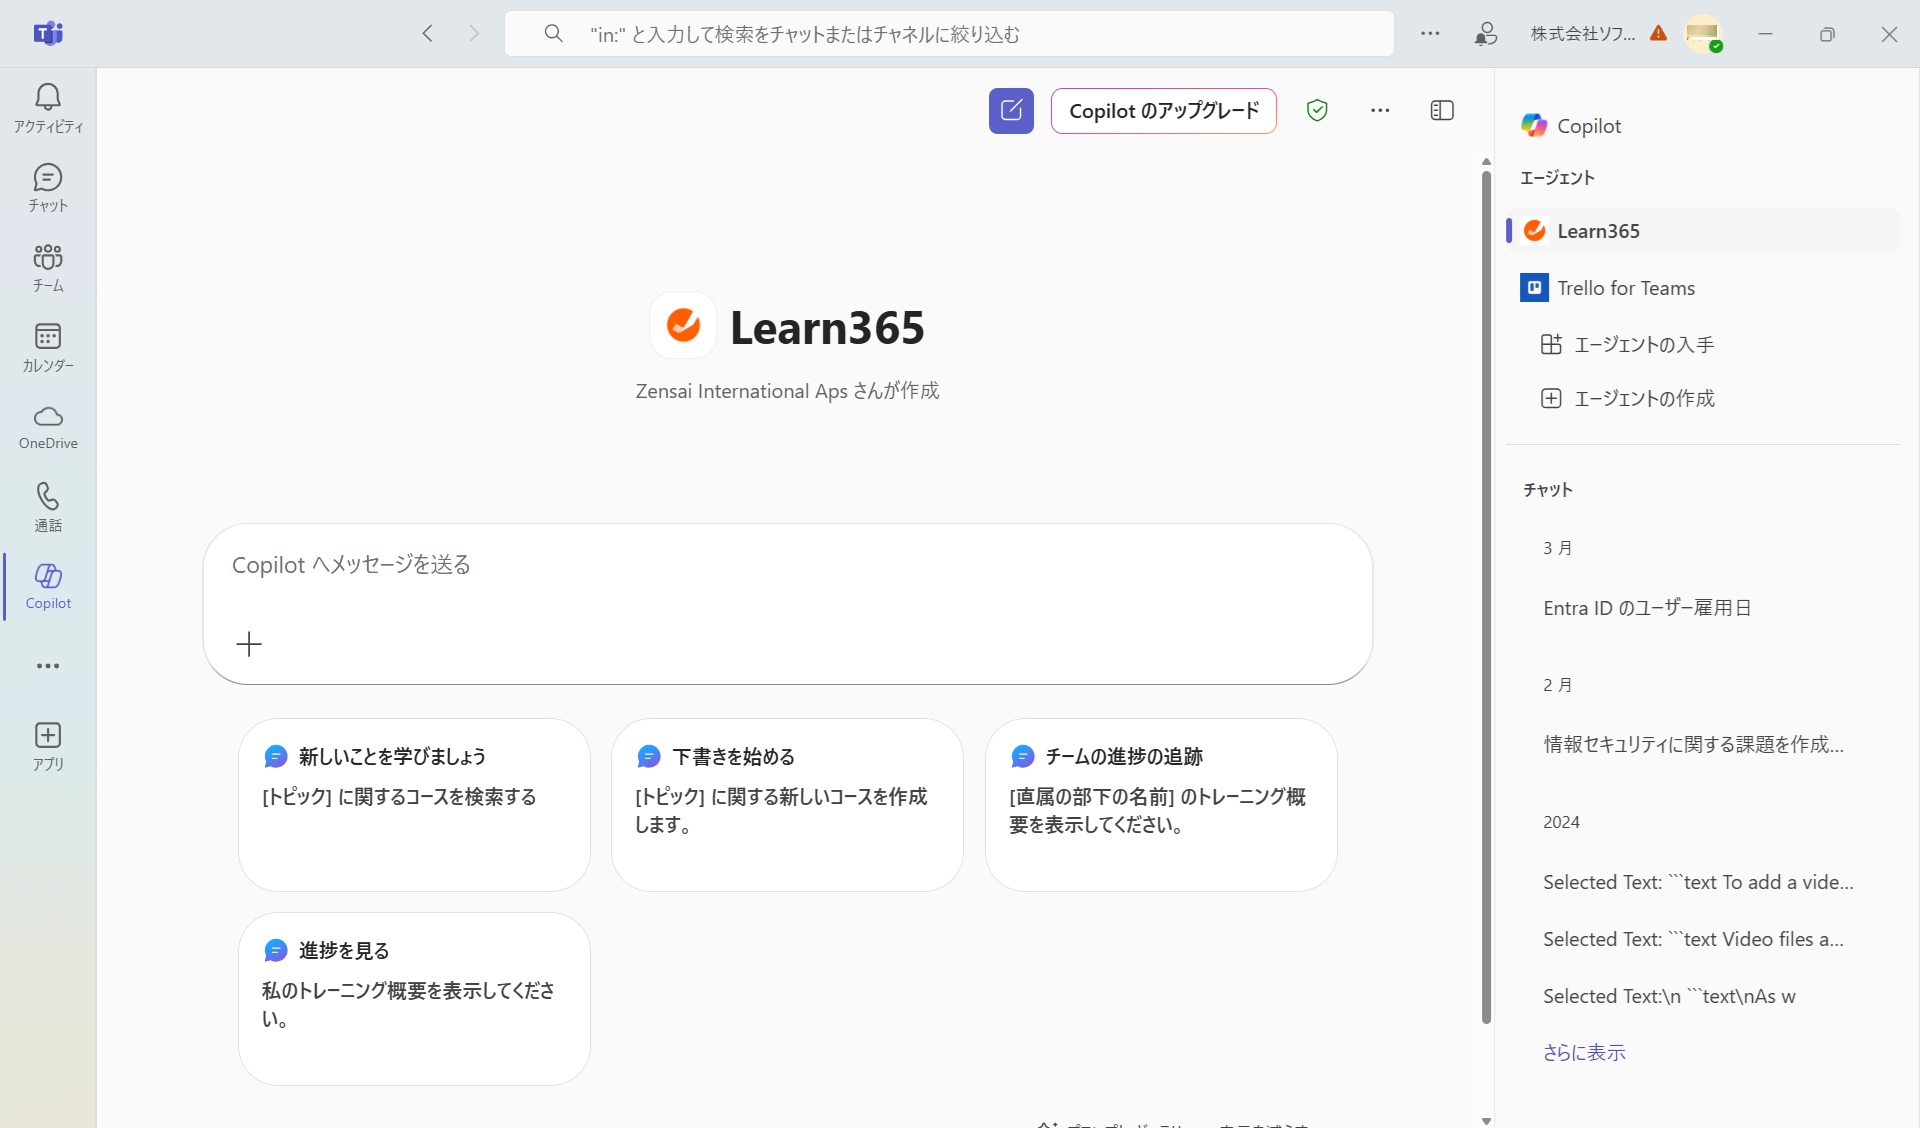Click the green privacy shield icon

[x=1316, y=110]
